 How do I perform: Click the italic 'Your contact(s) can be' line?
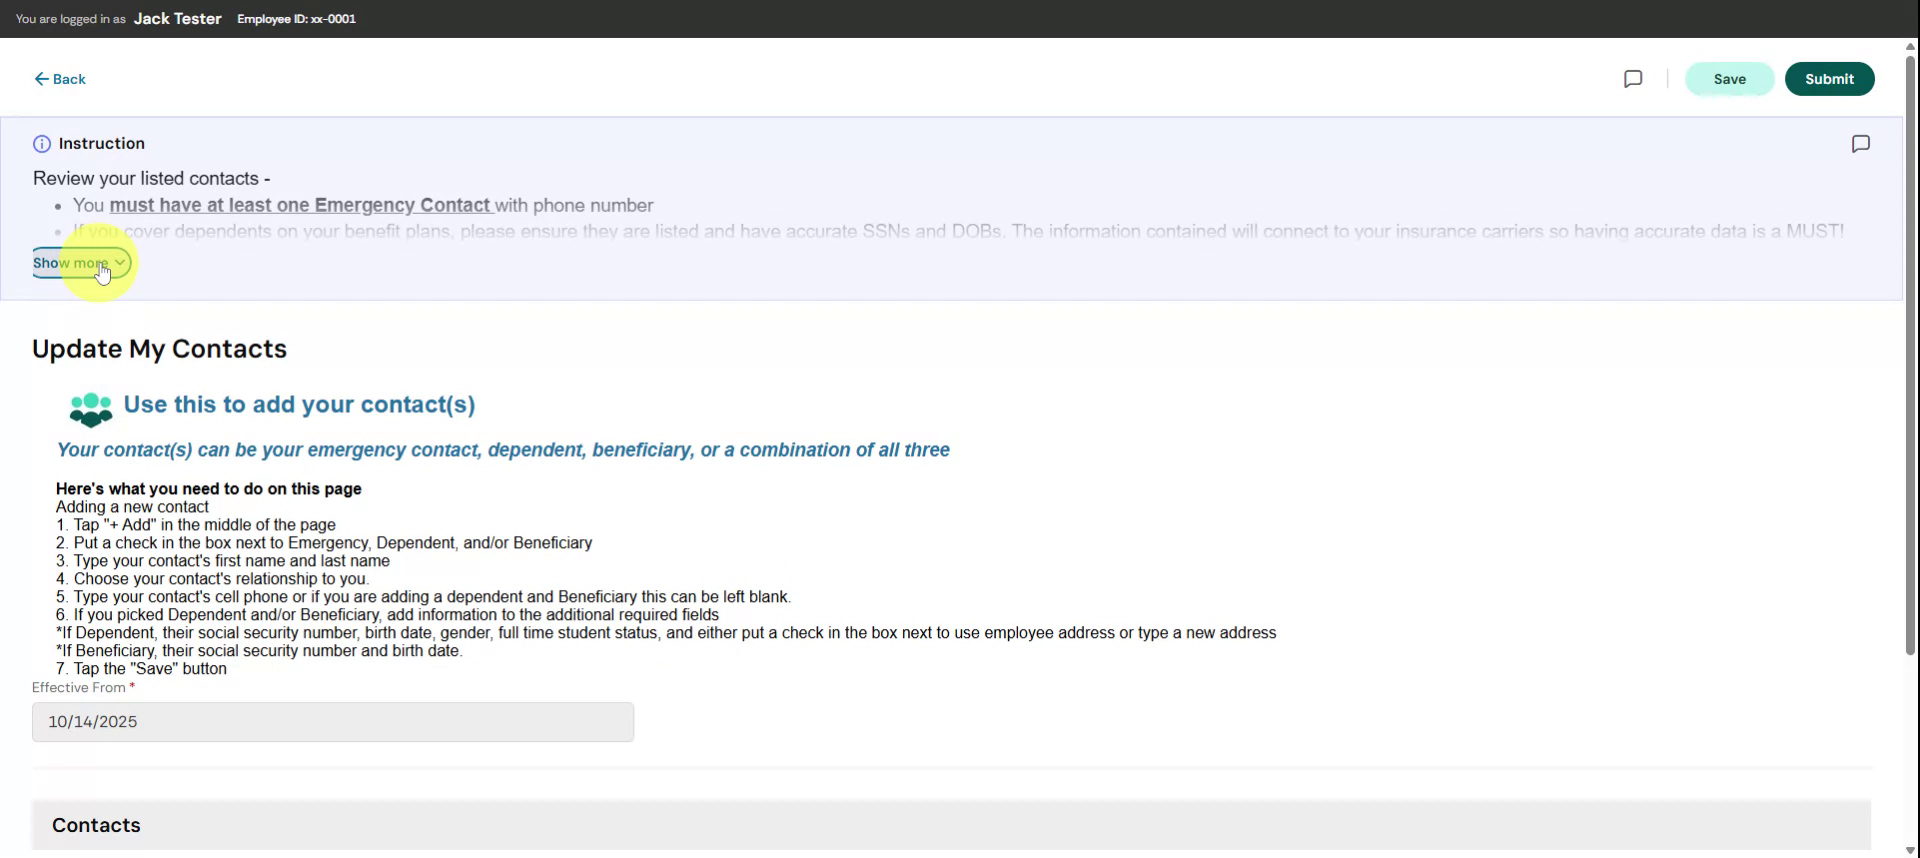[x=502, y=450]
